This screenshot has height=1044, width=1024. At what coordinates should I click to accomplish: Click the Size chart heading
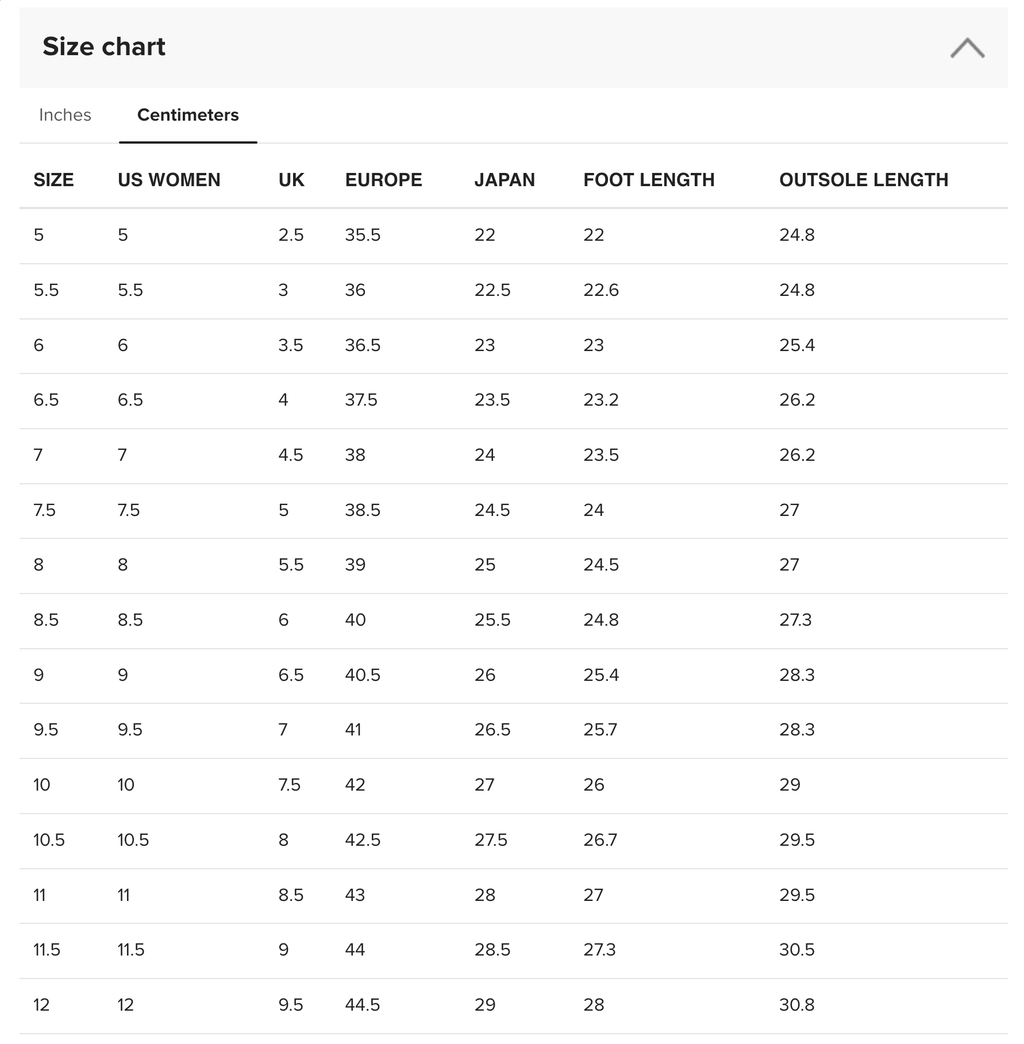[104, 47]
